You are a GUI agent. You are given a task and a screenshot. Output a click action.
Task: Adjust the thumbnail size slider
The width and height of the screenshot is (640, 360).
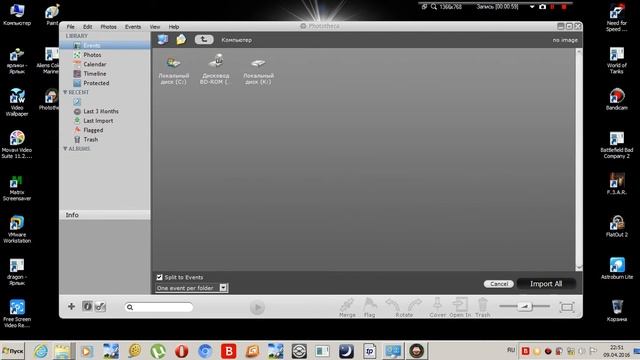point(524,306)
